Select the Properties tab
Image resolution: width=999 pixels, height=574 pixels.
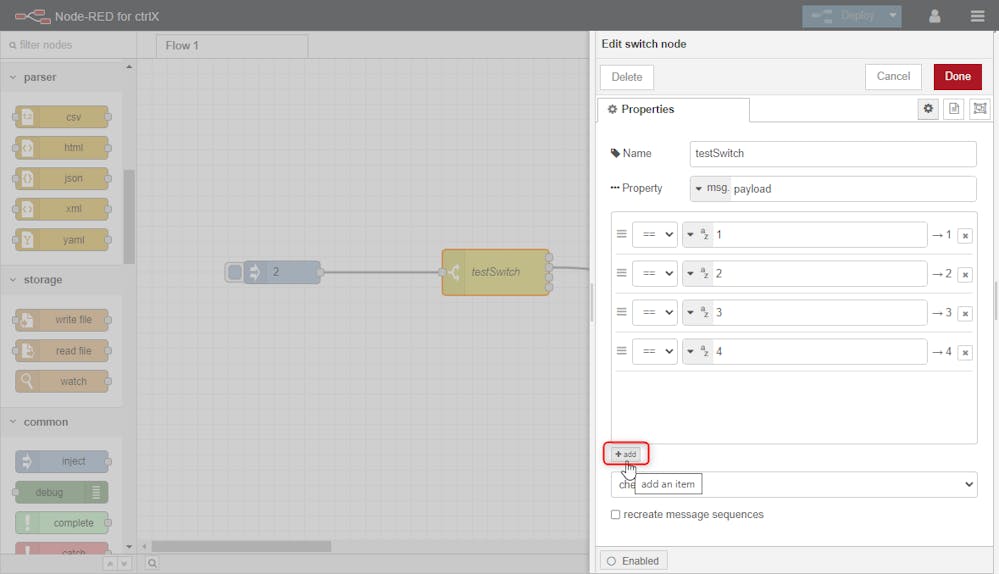(672, 110)
